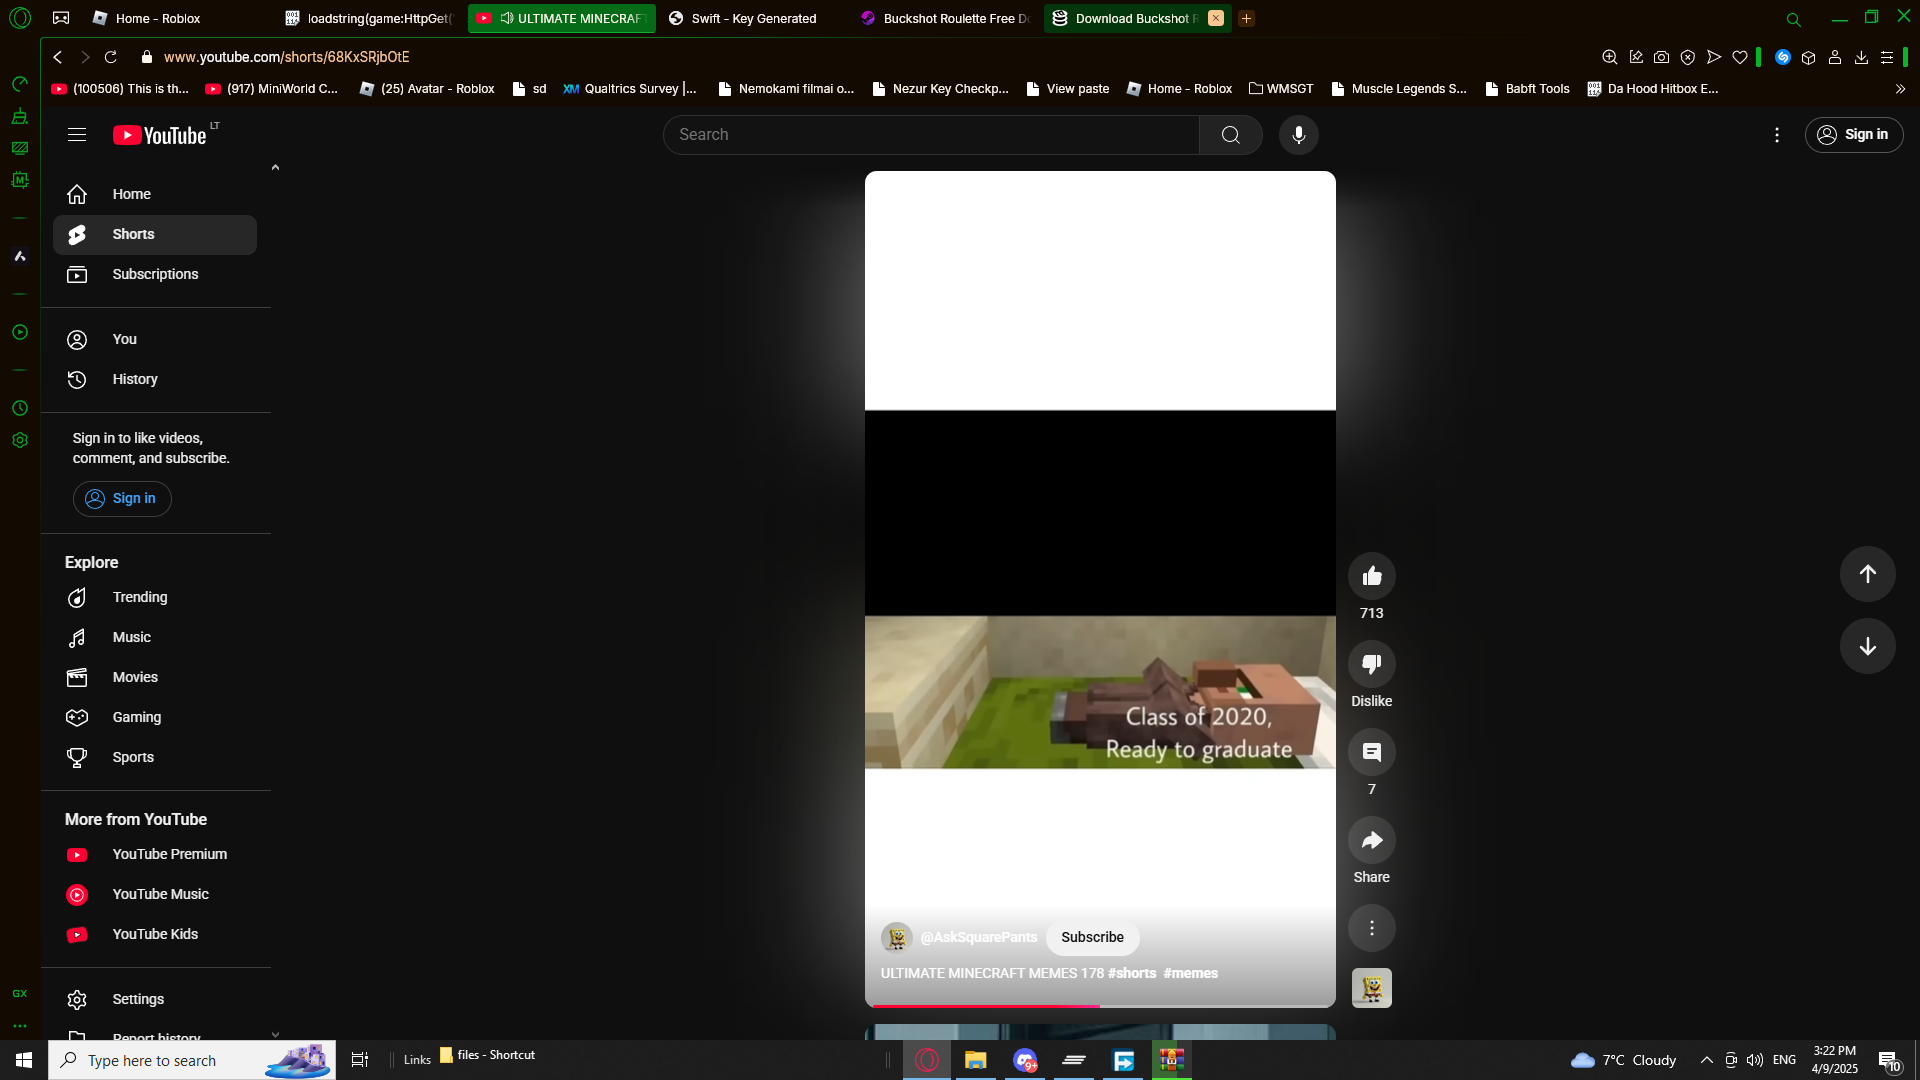Image resolution: width=1920 pixels, height=1080 pixels.
Task: Open Babft Tools bookmark
Action: click(x=1527, y=89)
